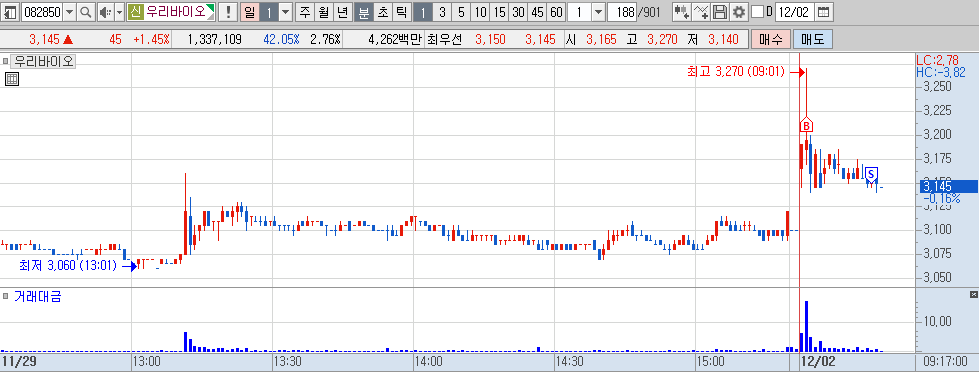Save chart with the floppy disk icon
The image size is (979, 372).
[721, 12]
